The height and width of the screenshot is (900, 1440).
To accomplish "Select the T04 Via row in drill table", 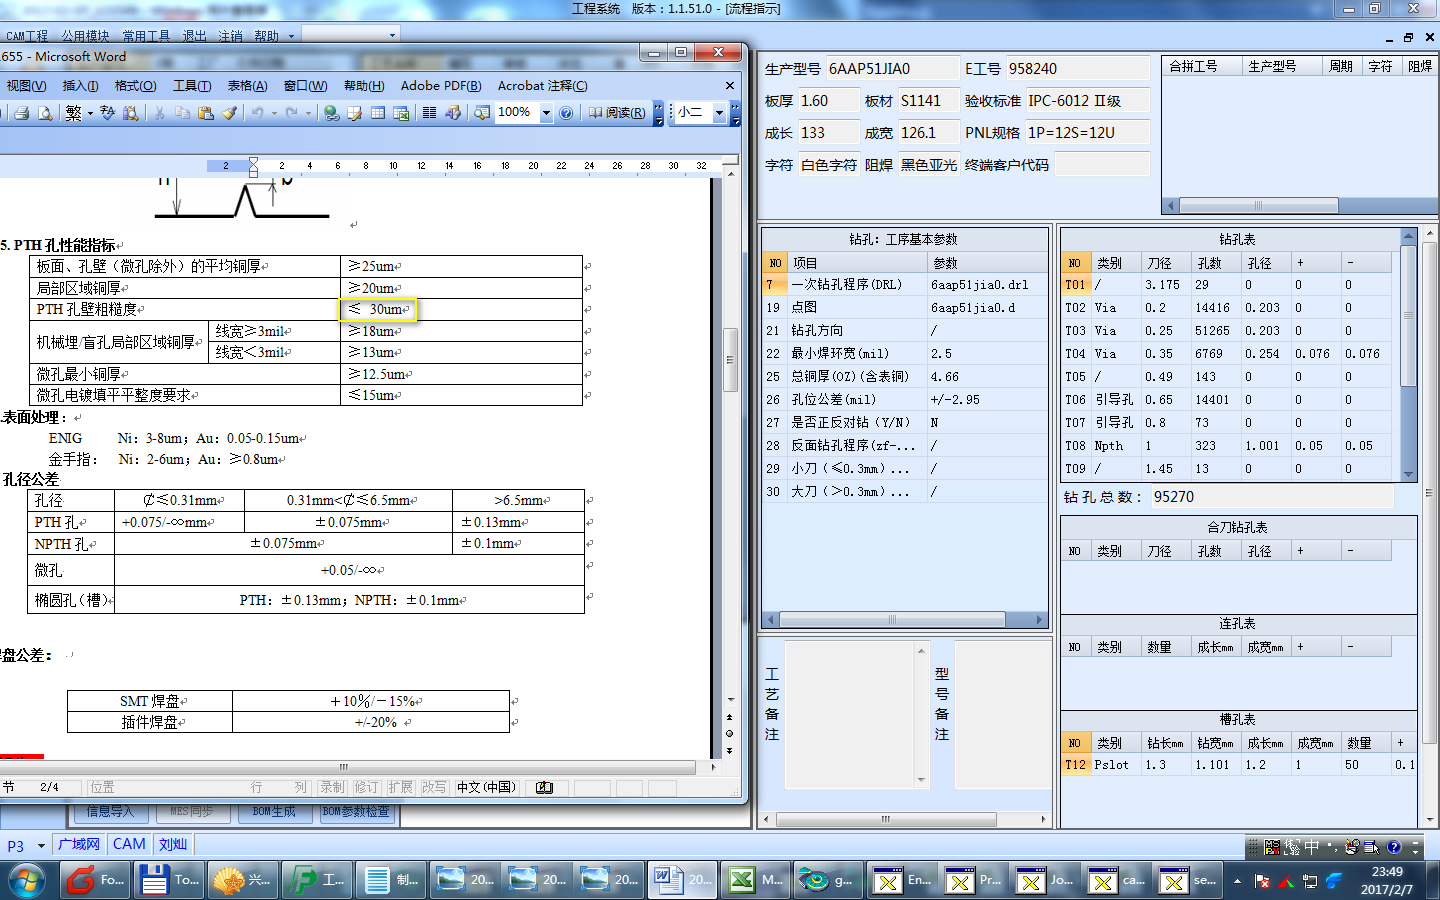I will (1226, 354).
